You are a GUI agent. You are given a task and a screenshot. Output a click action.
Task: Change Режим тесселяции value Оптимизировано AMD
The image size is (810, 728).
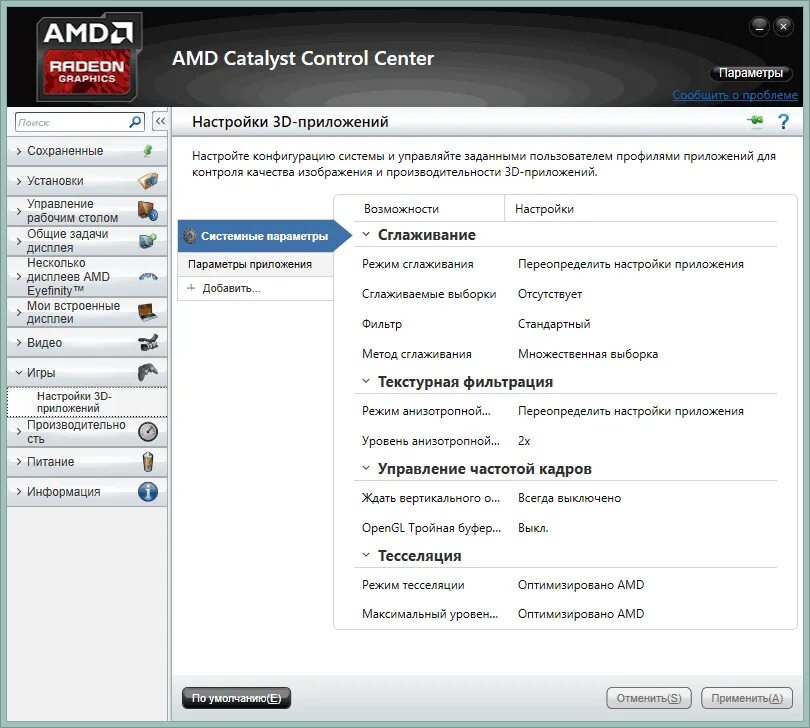(x=581, y=584)
